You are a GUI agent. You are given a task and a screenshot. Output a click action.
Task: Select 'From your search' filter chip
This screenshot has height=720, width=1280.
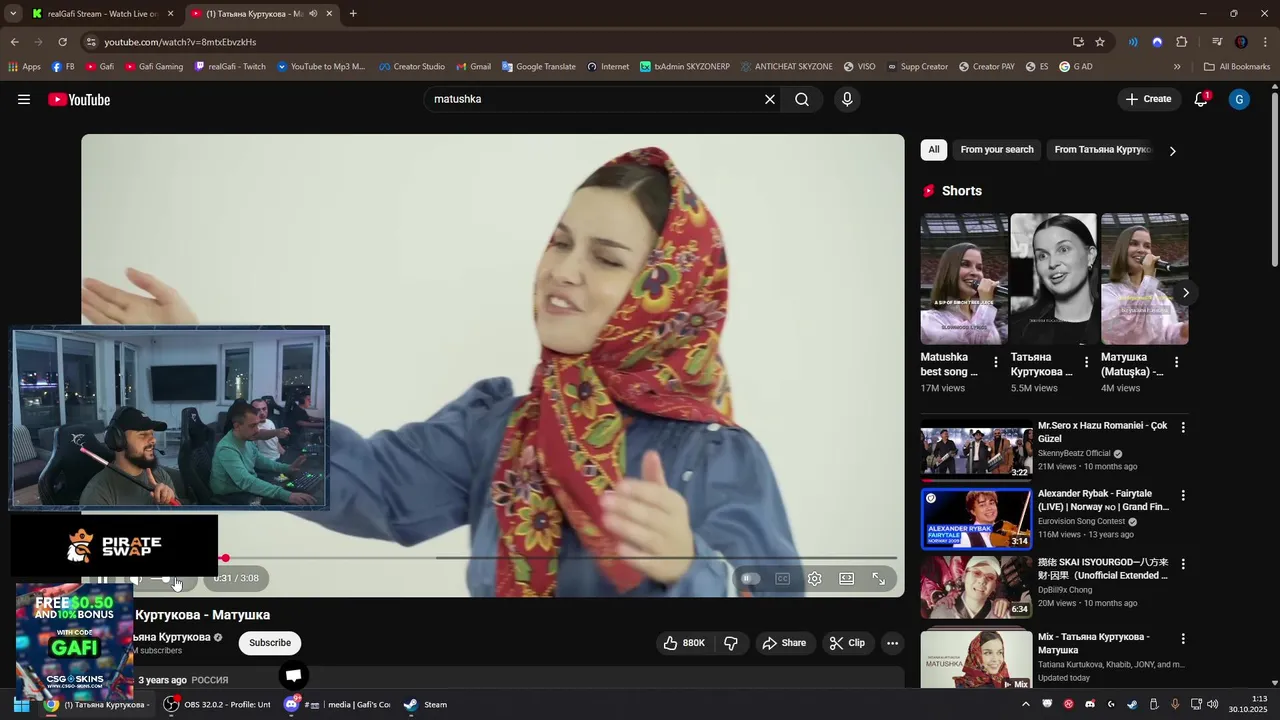click(x=997, y=150)
